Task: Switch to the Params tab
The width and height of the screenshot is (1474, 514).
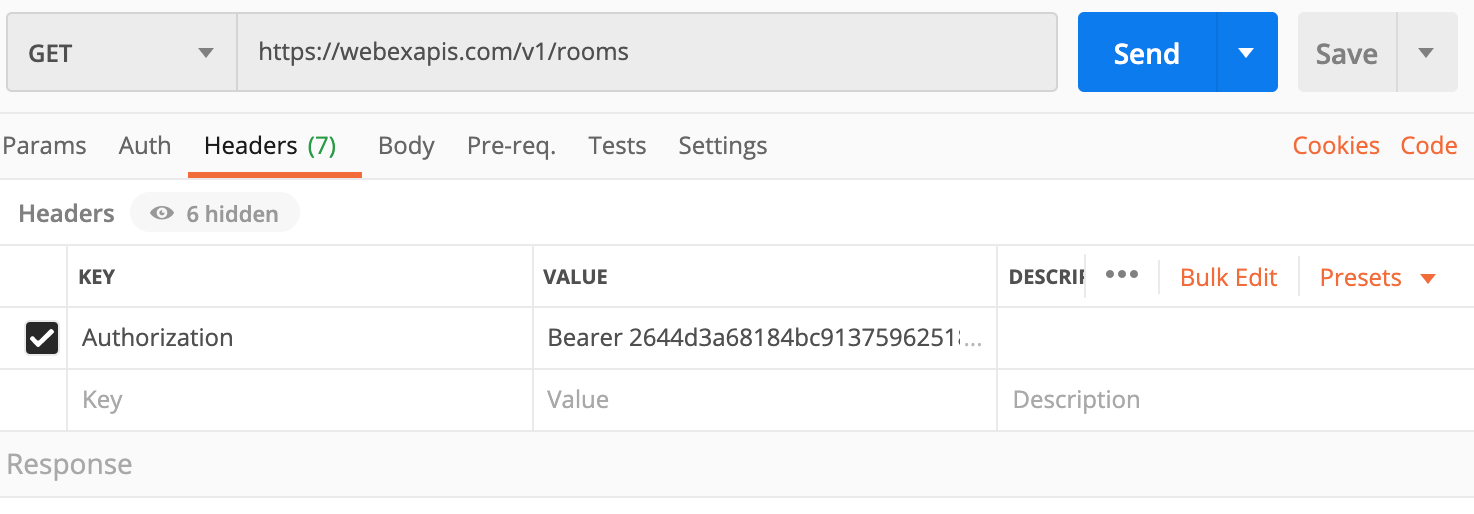Action: tap(44, 146)
